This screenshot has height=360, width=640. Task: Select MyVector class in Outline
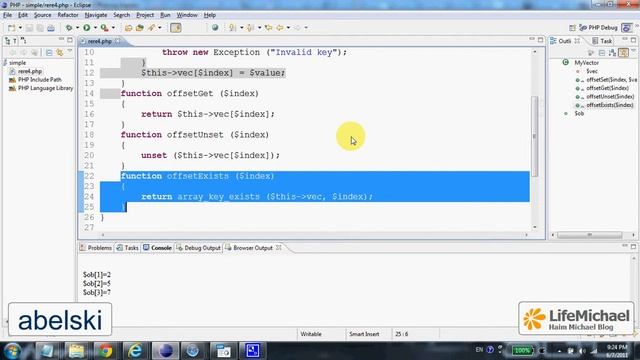587,63
